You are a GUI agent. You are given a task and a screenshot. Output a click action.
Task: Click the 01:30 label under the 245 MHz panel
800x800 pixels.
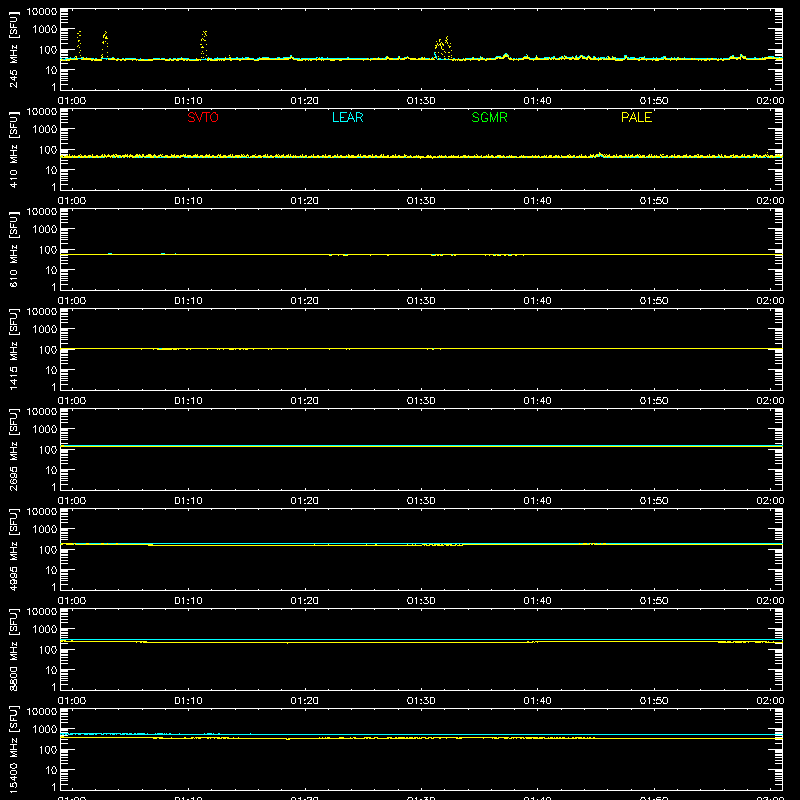click(421, 101)
